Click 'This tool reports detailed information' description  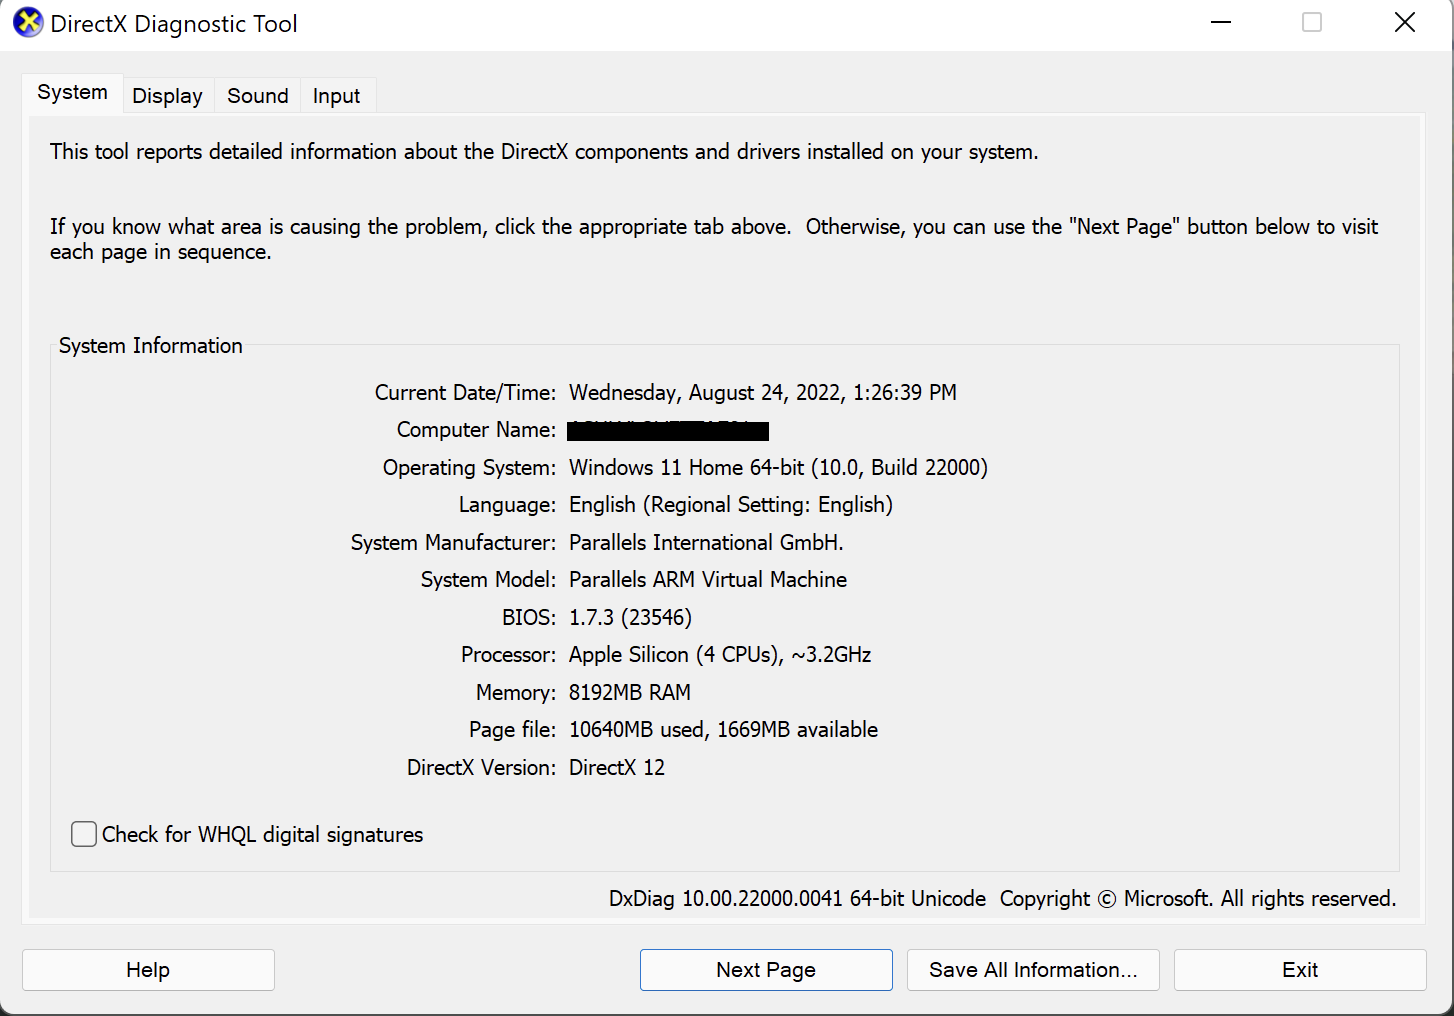(x=544, y=152)
